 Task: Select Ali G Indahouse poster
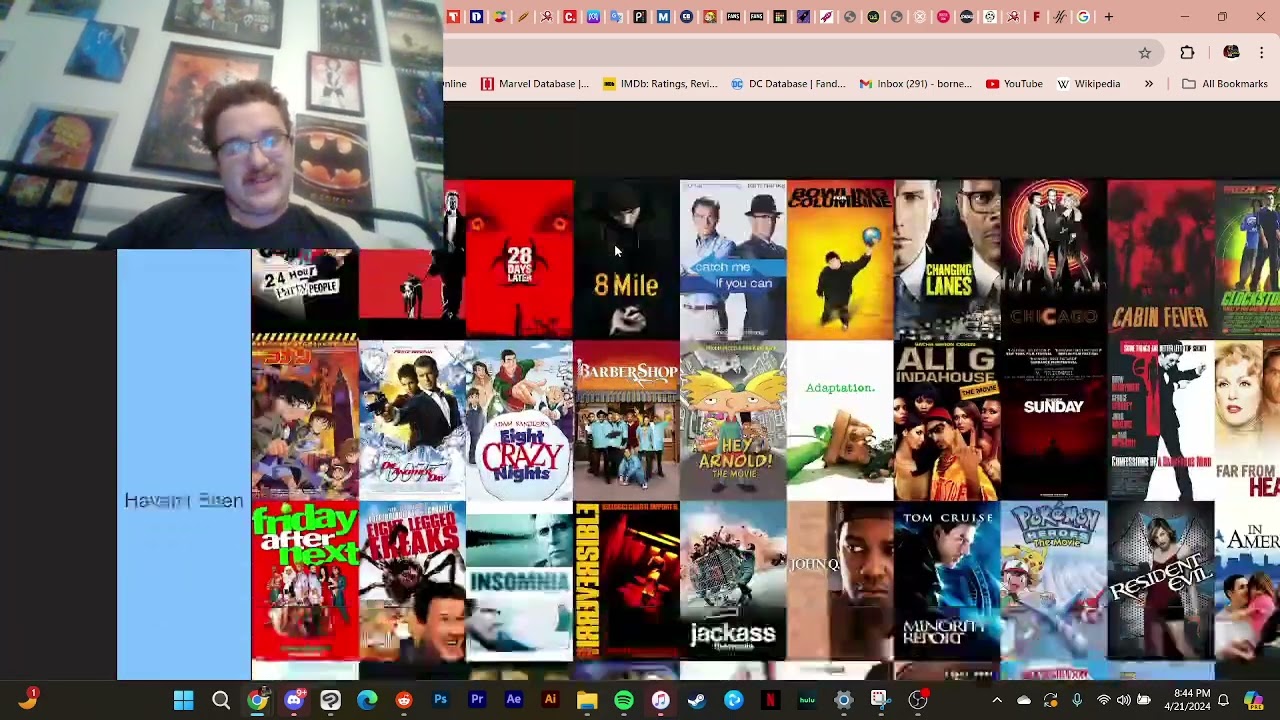[x=947, y=420]
